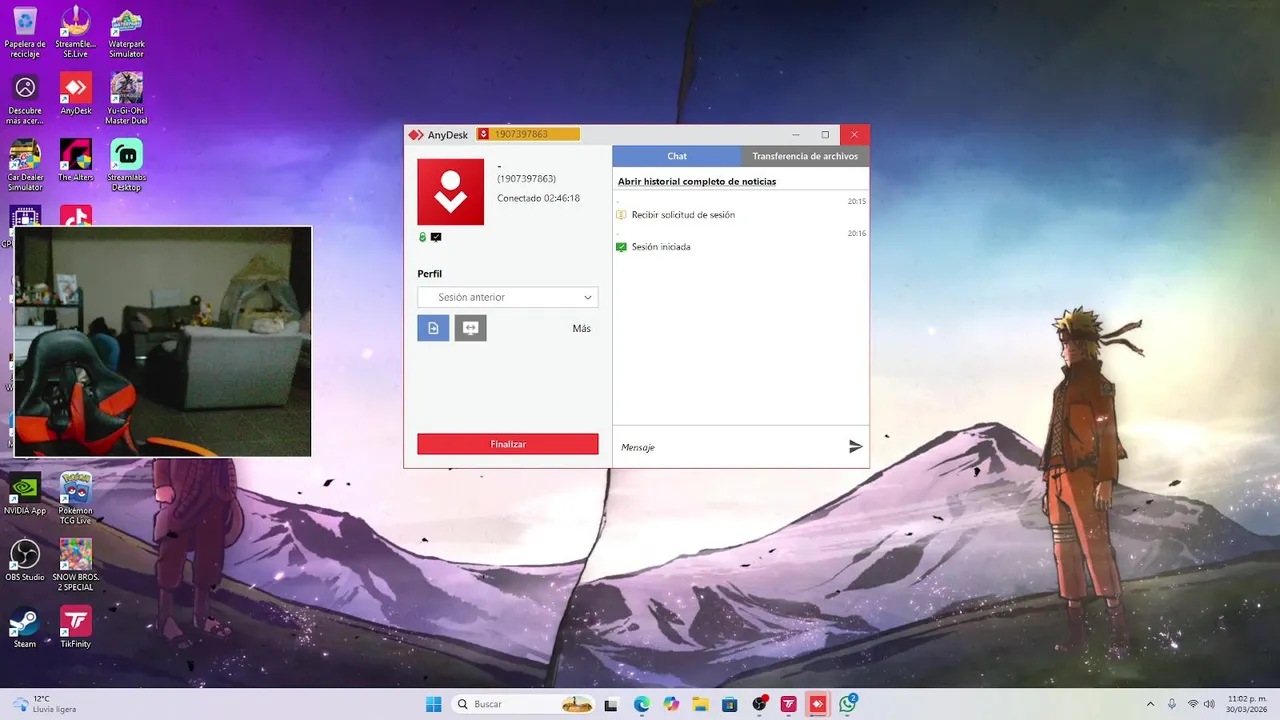Expand the Sesión anterior profile dropdown
The width and height of the screenshot is (1280, 720).
pyautogui.click(x=508, y=297)
